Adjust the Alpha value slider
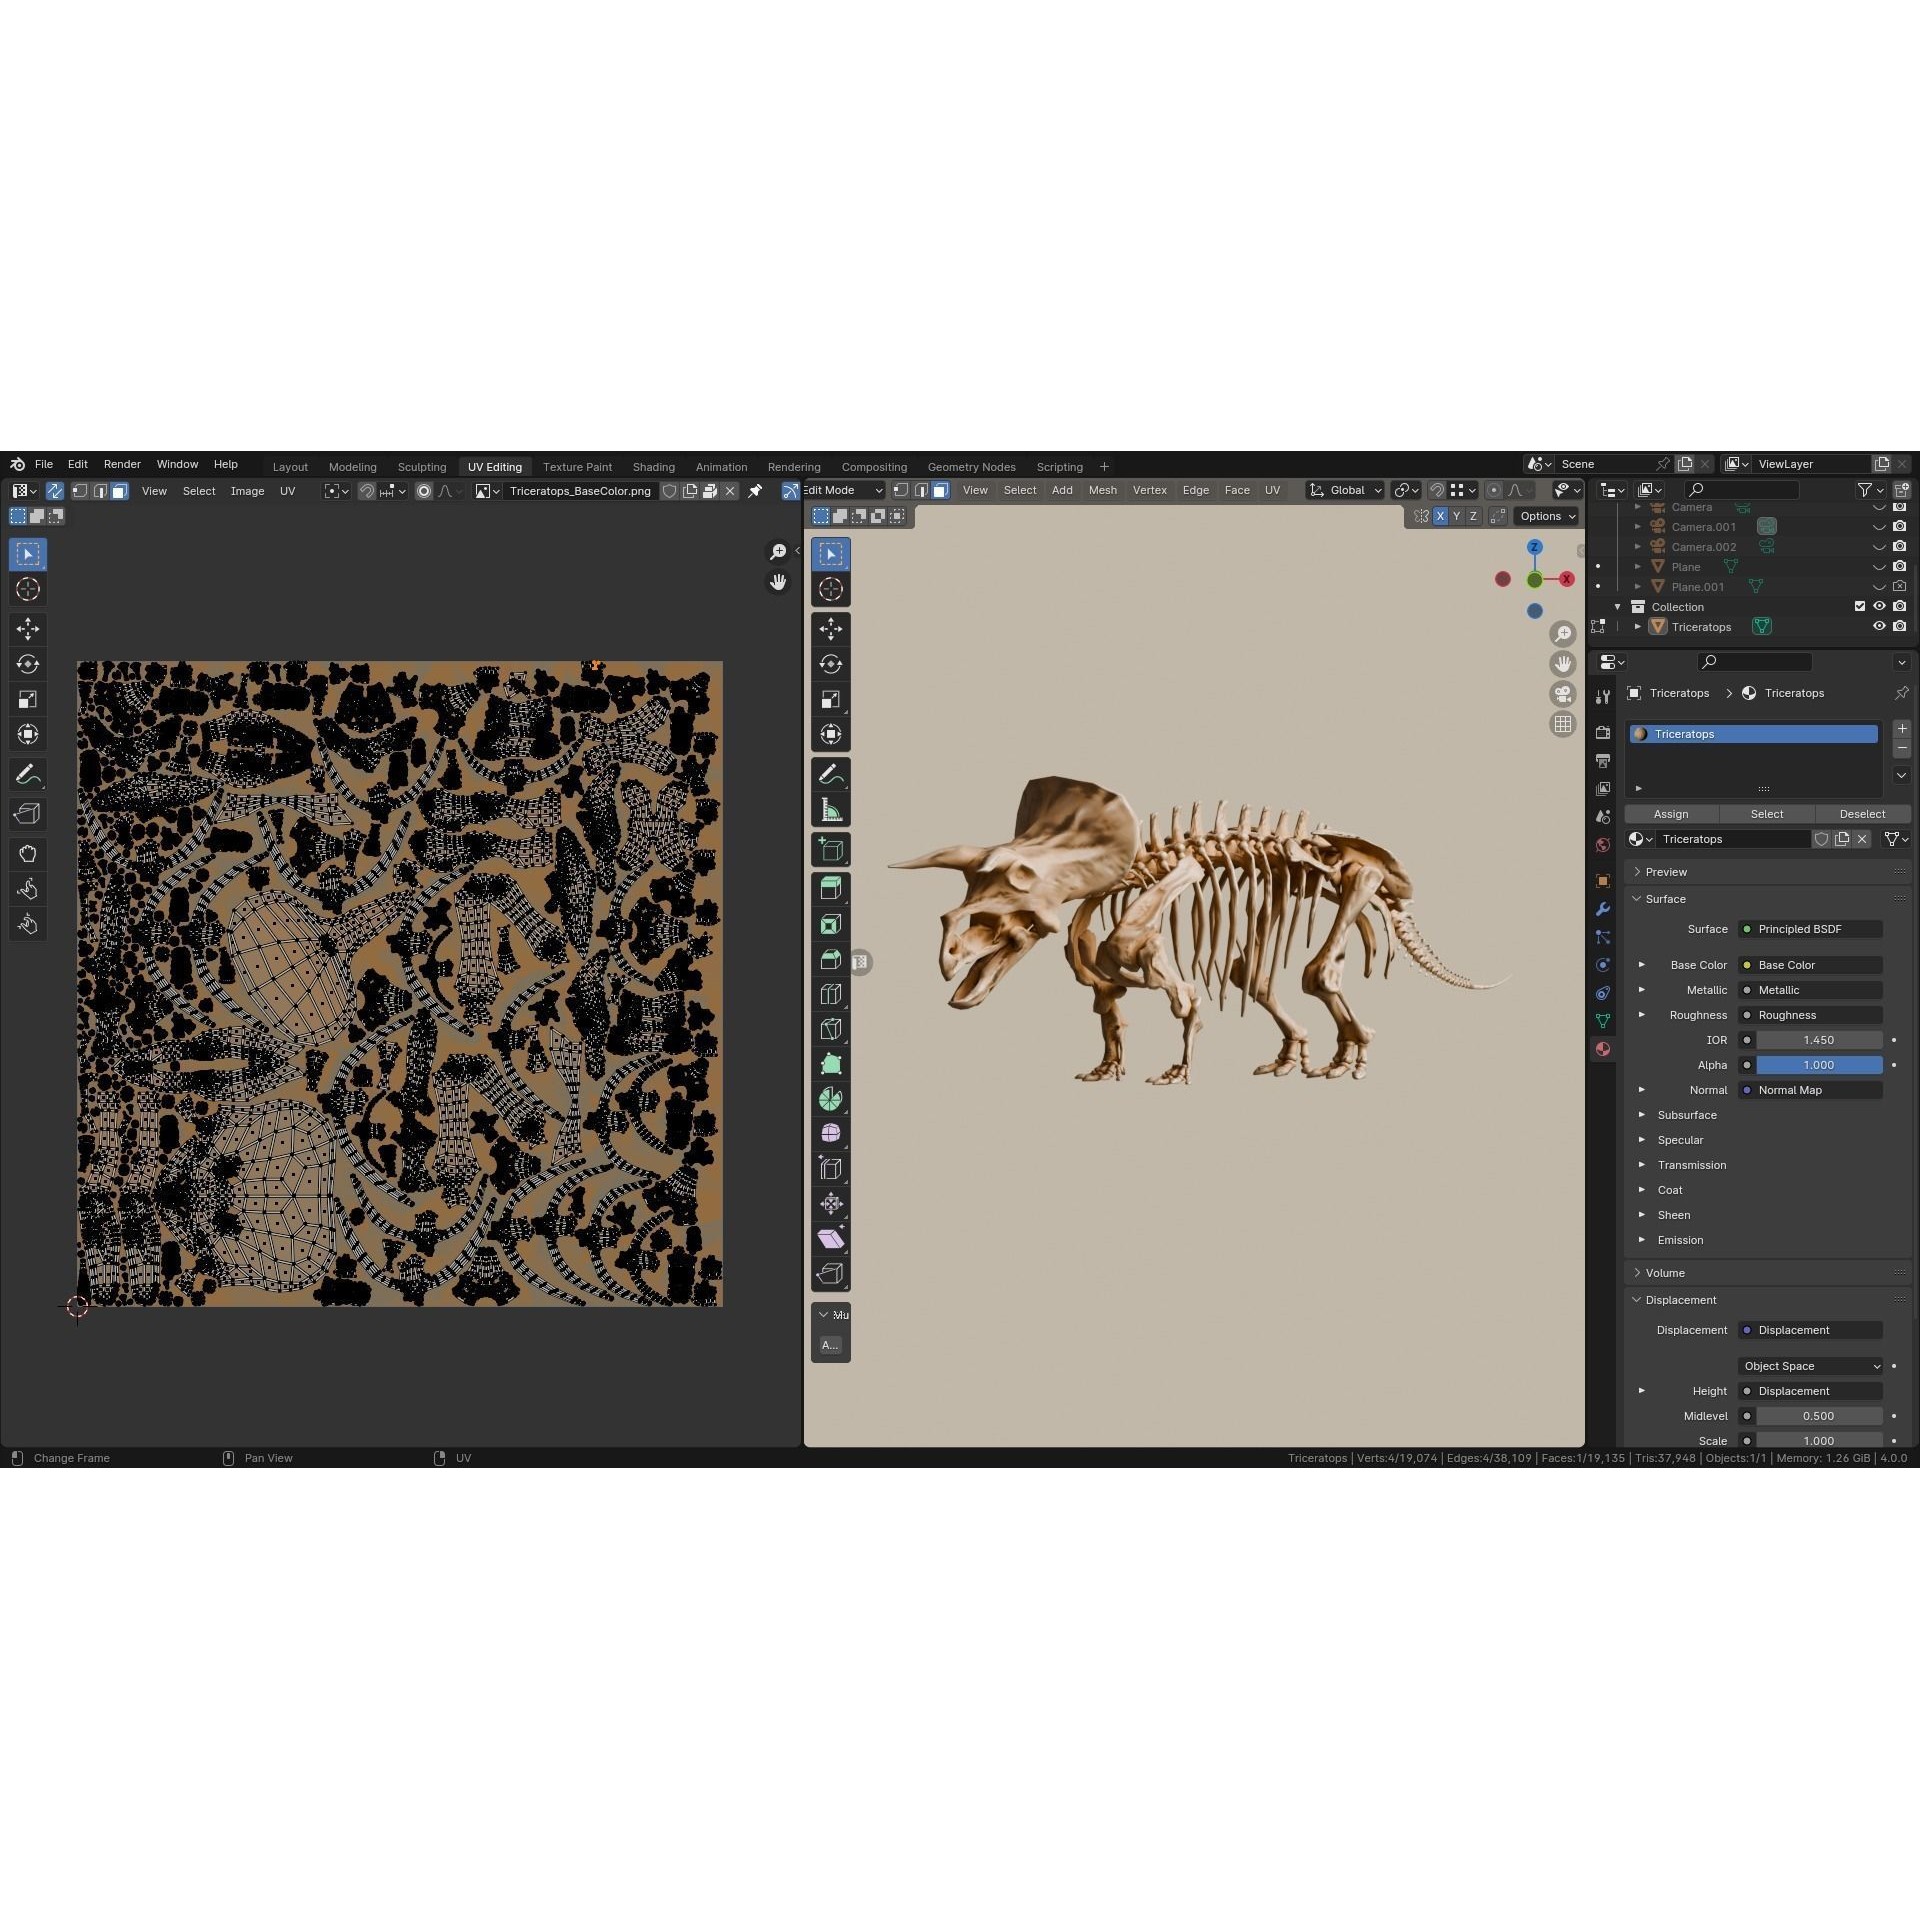Image resolution: width=1920 pixels, height=1920 pixels. tap(1819, 1065)
